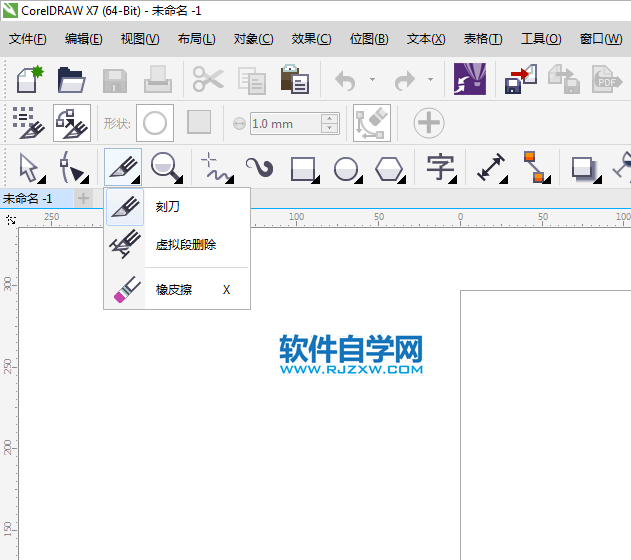Select the Parallel Dimension tool
The image size is (631, 560).
pyautogui.click(x=491, y=167)
